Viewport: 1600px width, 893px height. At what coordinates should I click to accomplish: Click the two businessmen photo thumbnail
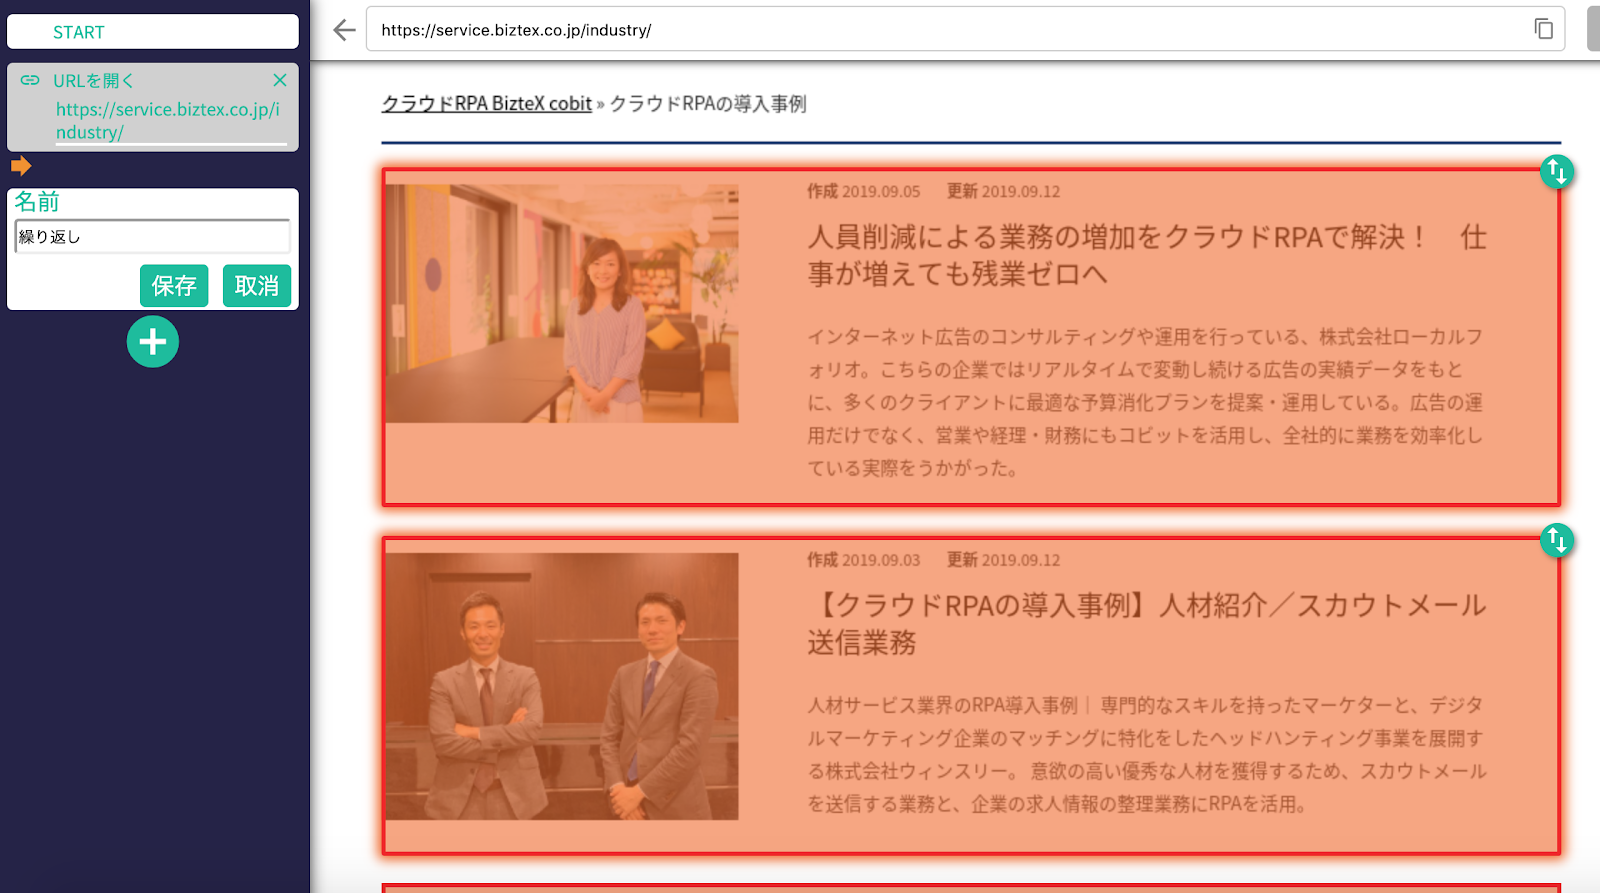click(562, 687)
